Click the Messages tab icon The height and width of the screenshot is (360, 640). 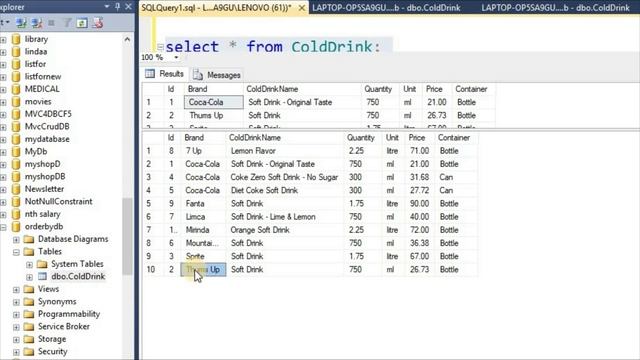pyautogui.click(x=198, y=75)
